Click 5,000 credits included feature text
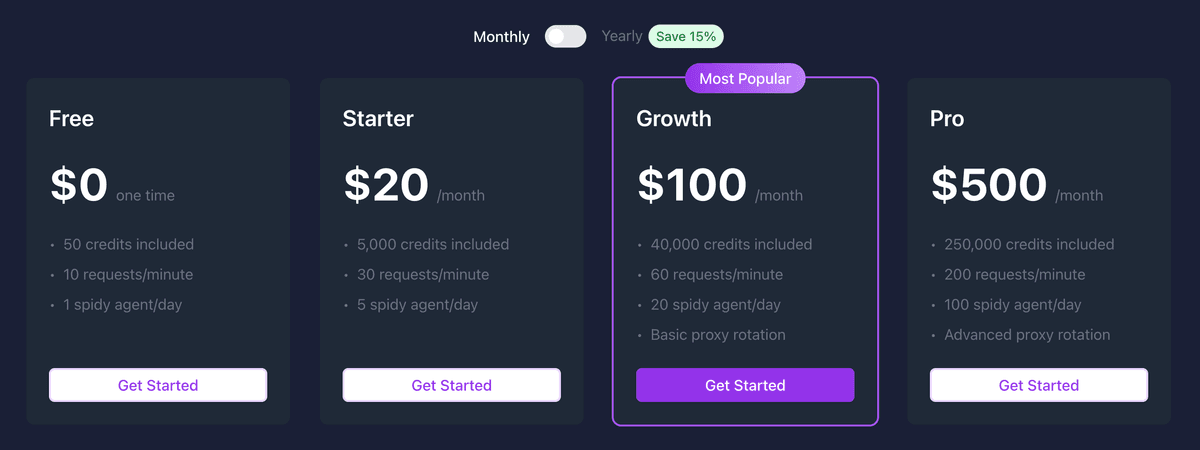The height and width of the screenshot is (450, 1200). click(433, 245)
